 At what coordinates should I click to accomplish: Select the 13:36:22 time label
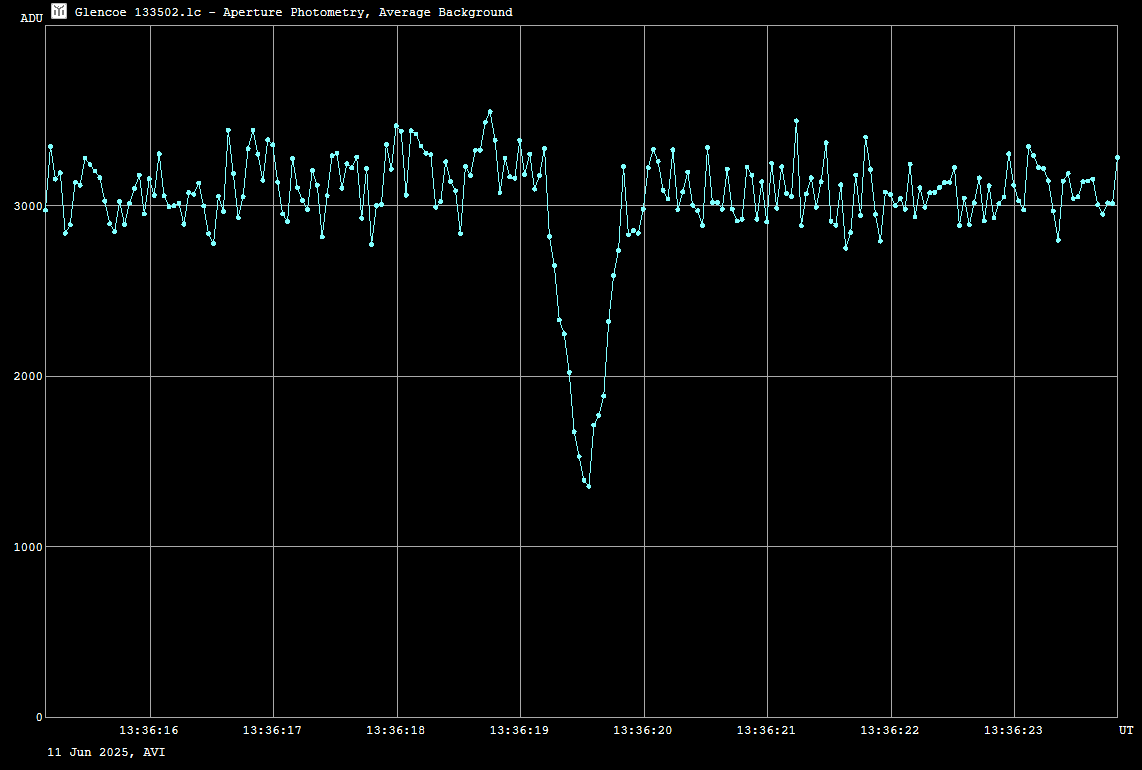pyautogui.click(x=890, y=731)
